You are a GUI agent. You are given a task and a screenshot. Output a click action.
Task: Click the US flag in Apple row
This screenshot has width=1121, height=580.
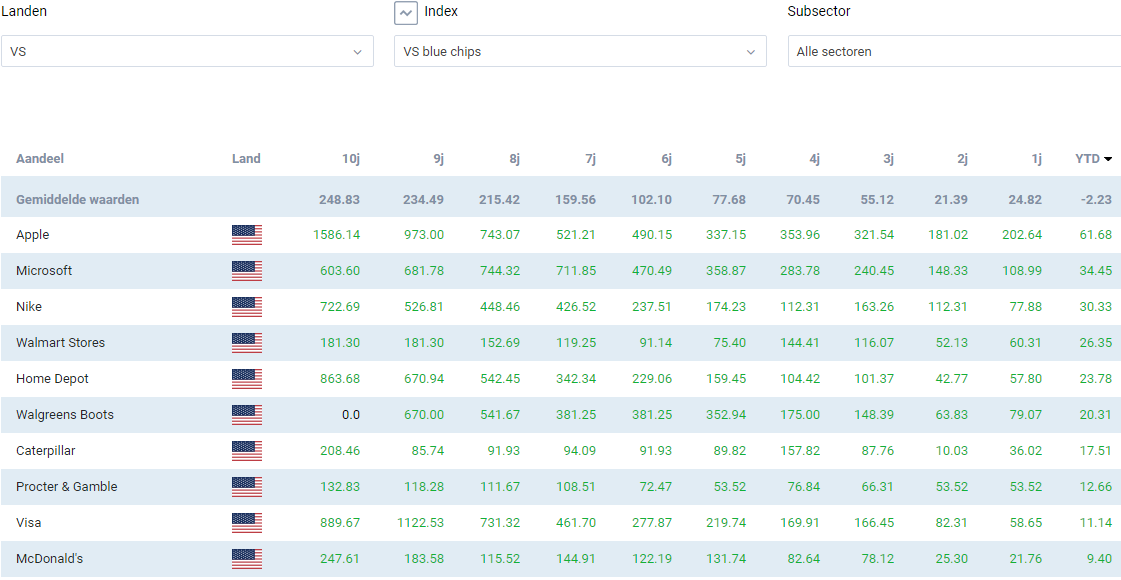(247, 235)
